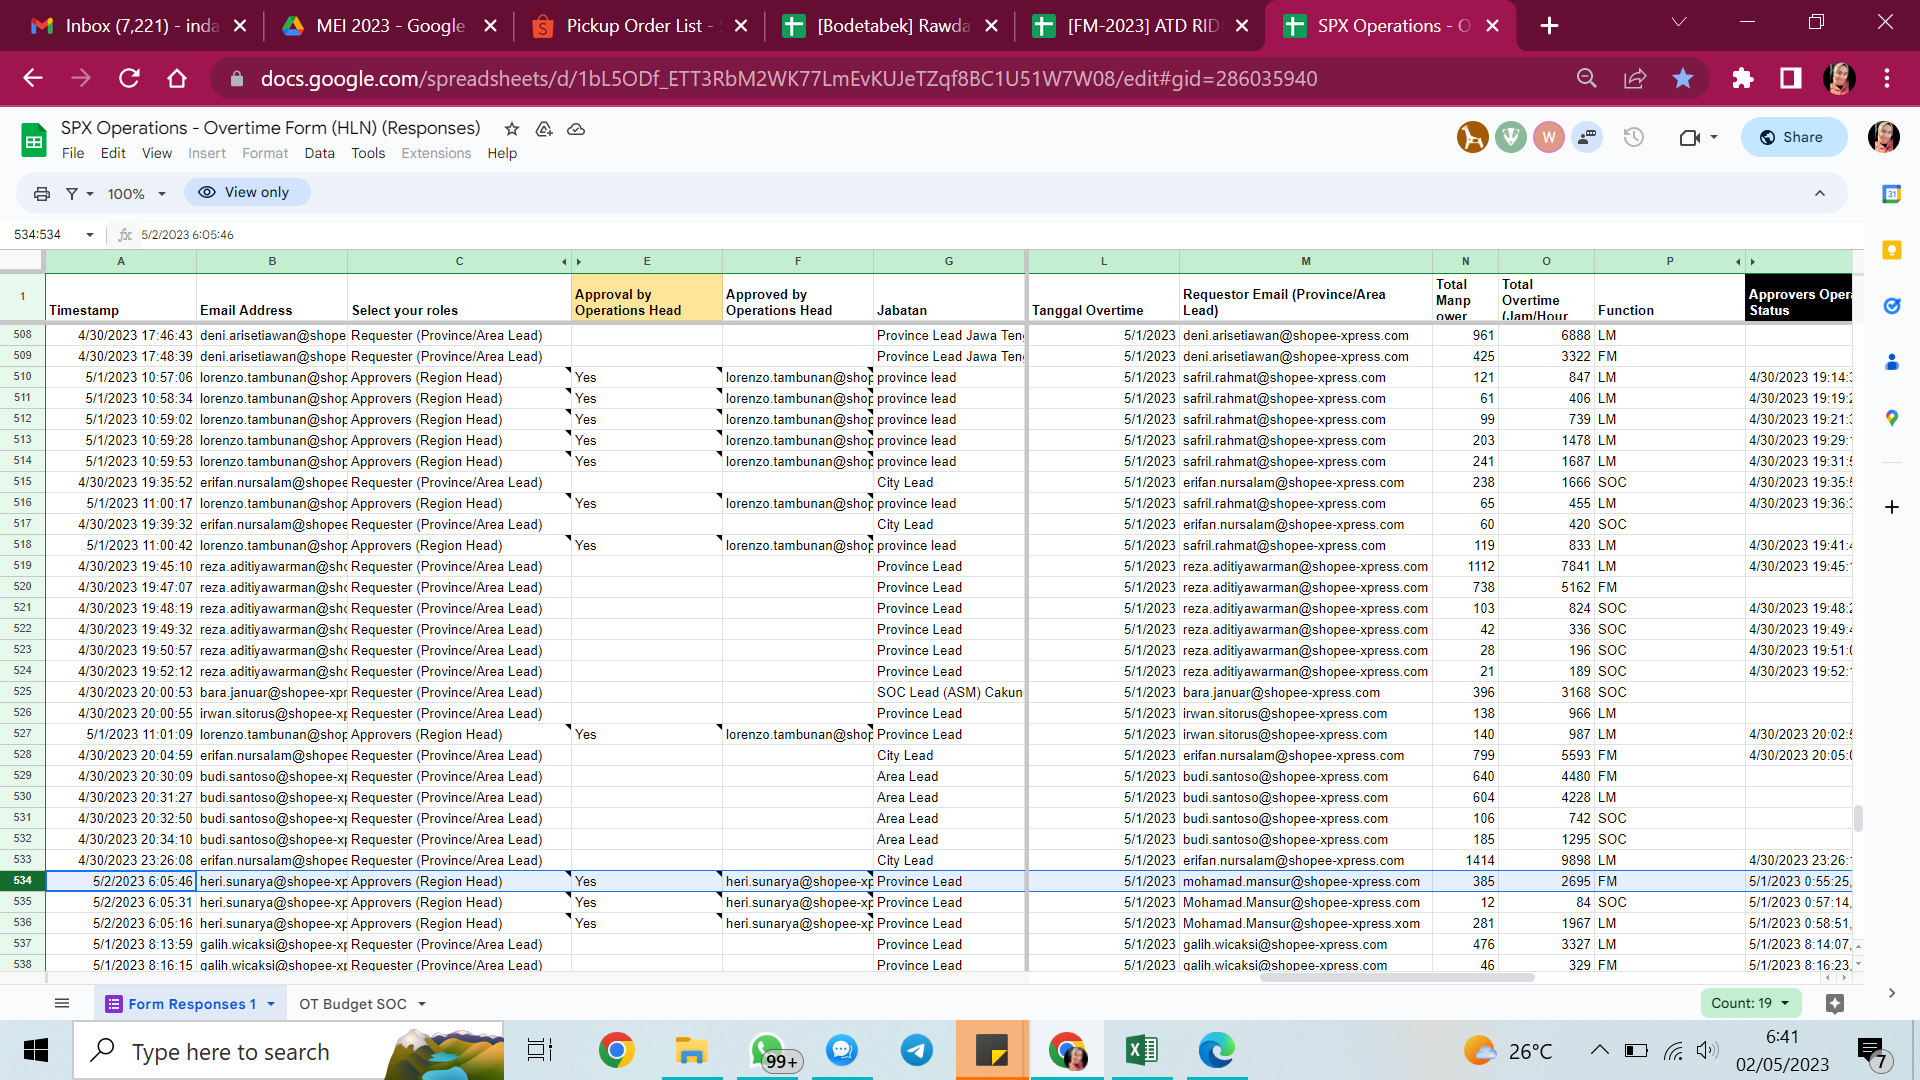Image resolution: width=1920 pixels, height=1080 pixels.
Task: Open Form Responses 1 sheet dropdown arrow
Action: pyautogui.click(x=271, y=1004)
